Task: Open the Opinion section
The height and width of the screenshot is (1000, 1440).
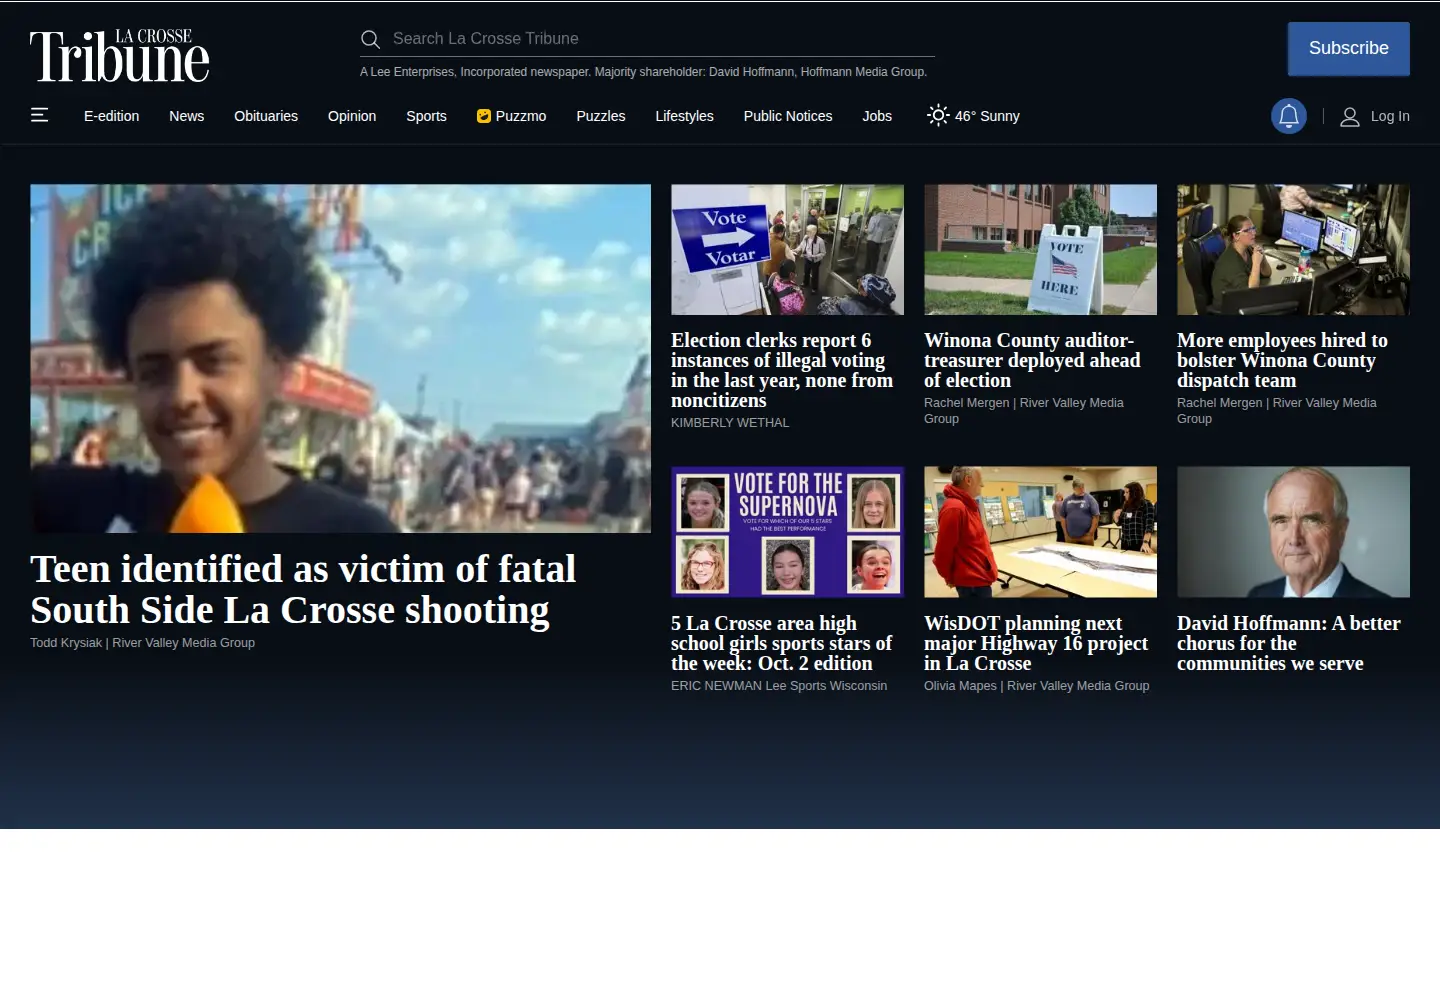Action: (x=352, y=116)
